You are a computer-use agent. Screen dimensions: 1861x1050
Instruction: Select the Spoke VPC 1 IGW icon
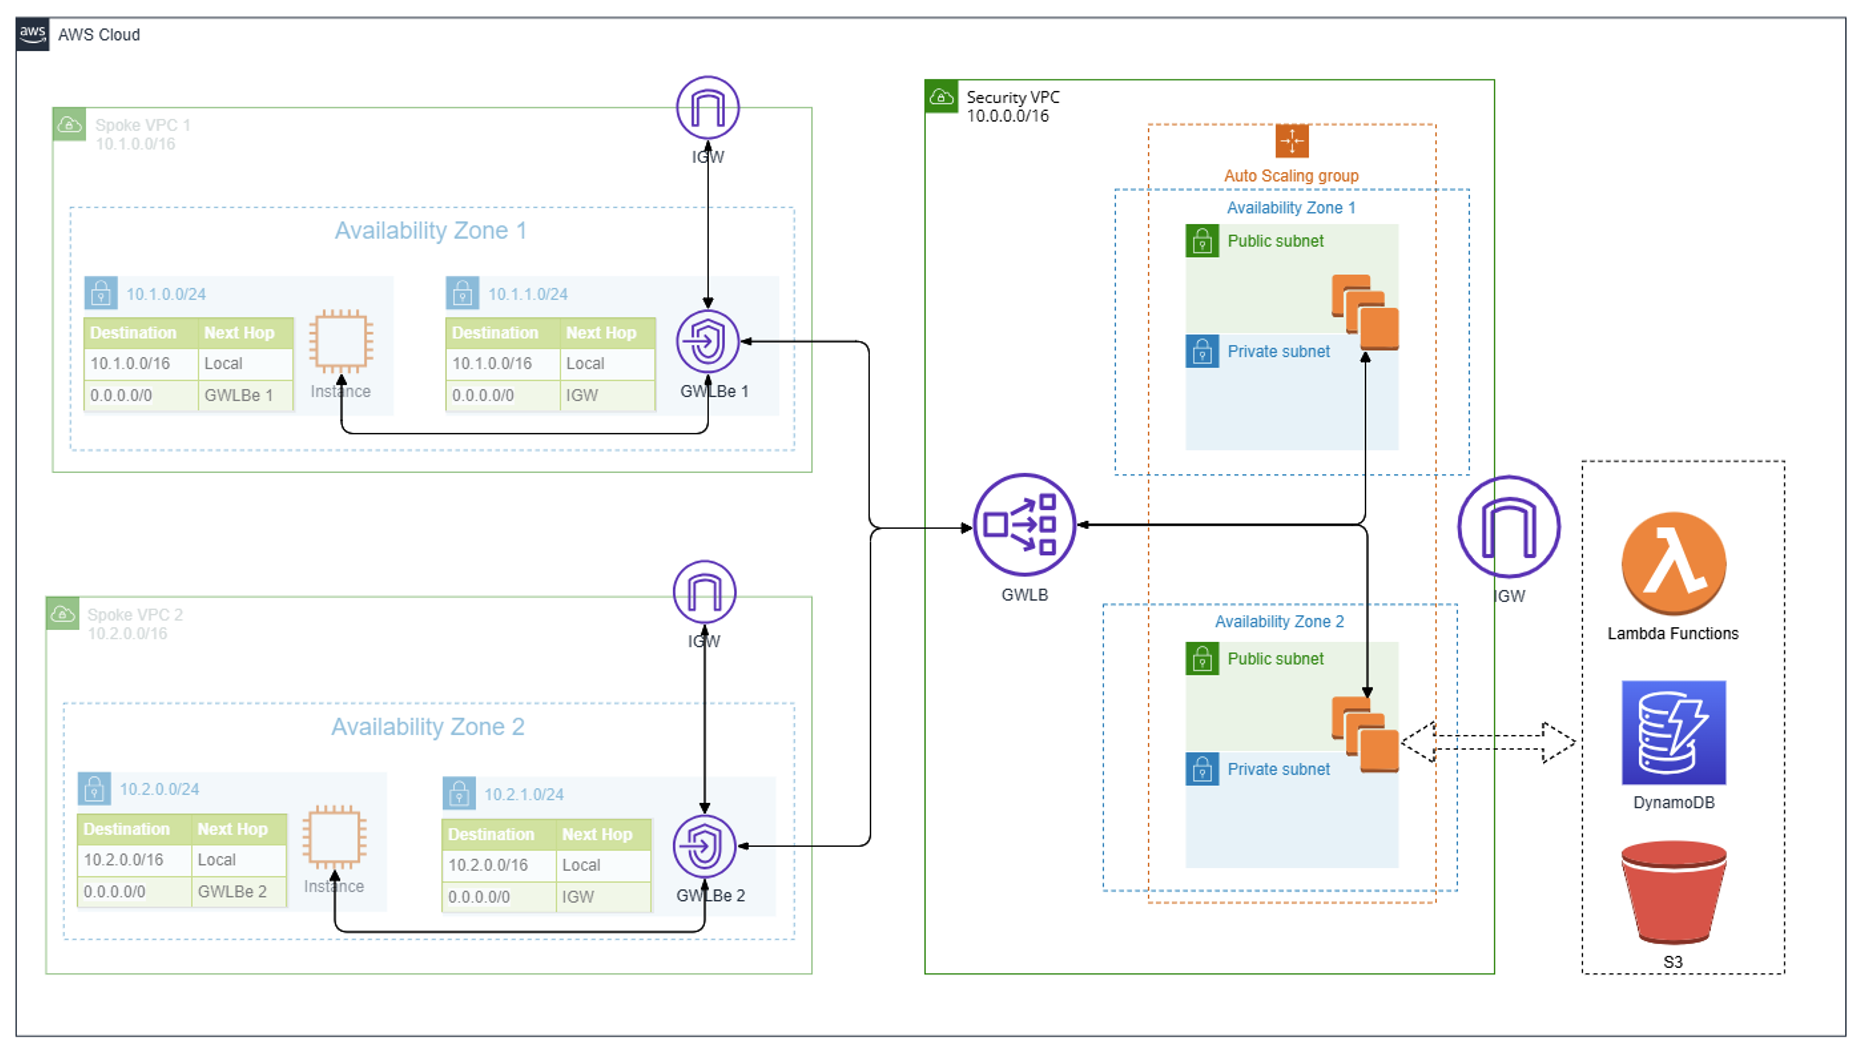pos(708,107)
